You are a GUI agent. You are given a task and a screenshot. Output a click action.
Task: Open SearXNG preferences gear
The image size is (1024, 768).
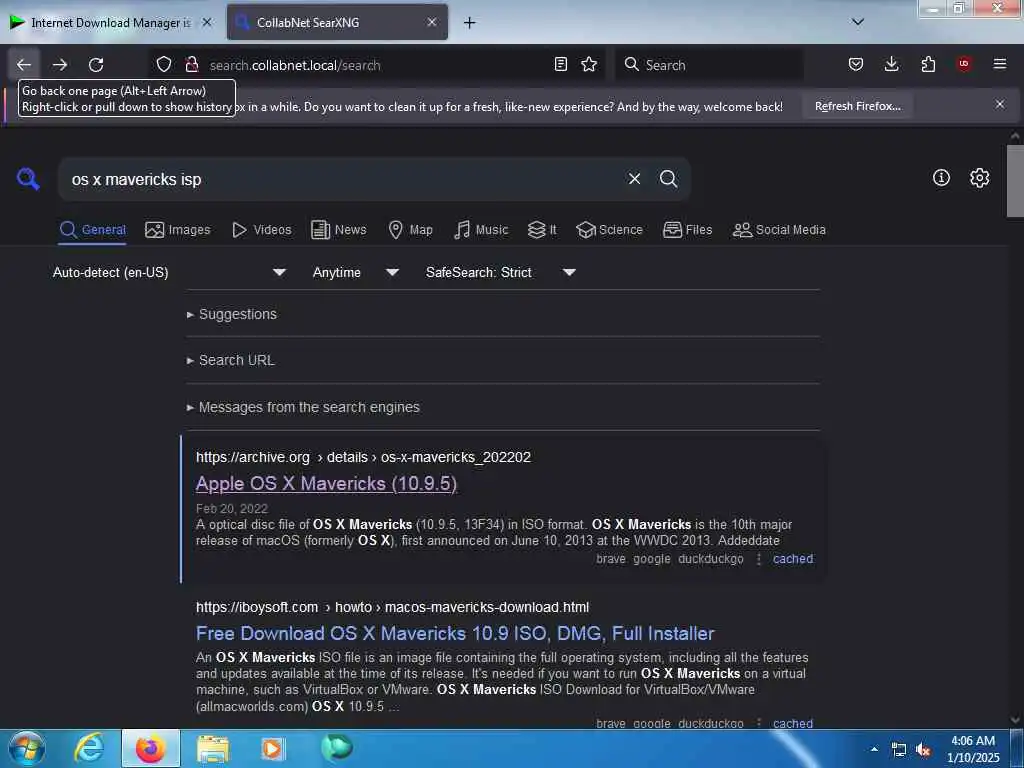[979, 178]
